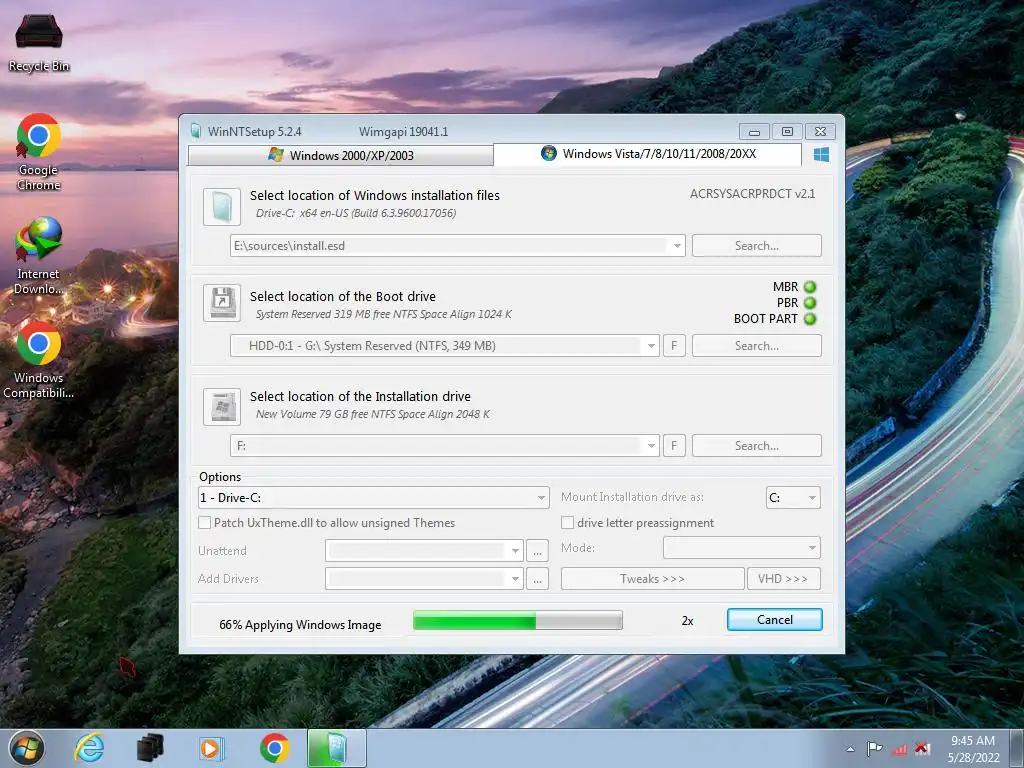The height and width of the screenshot is (768, 1024).
Task: Enable drive letter preassignment checkbox
Action: [568, 523]
